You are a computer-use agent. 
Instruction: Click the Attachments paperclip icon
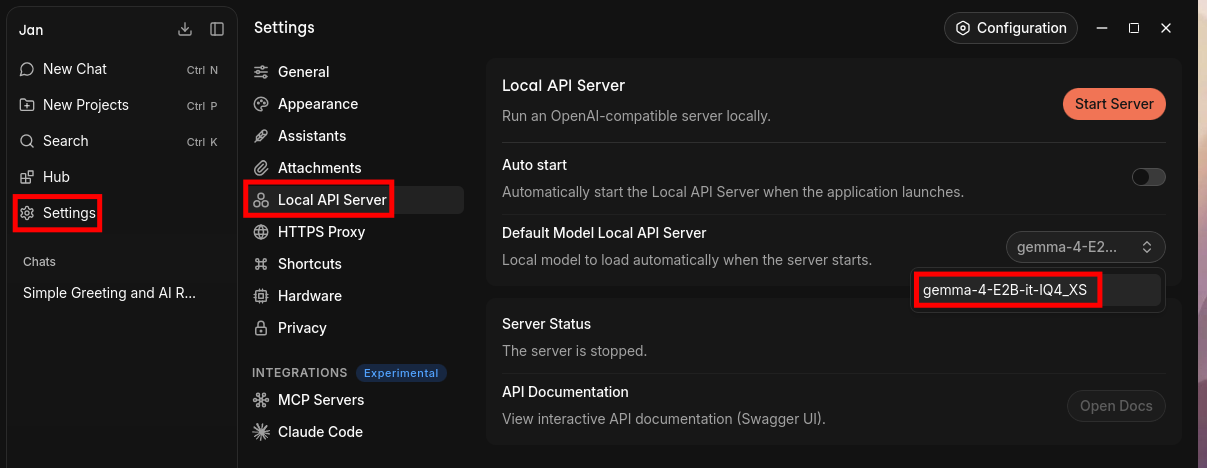click(x=261, y=168)
